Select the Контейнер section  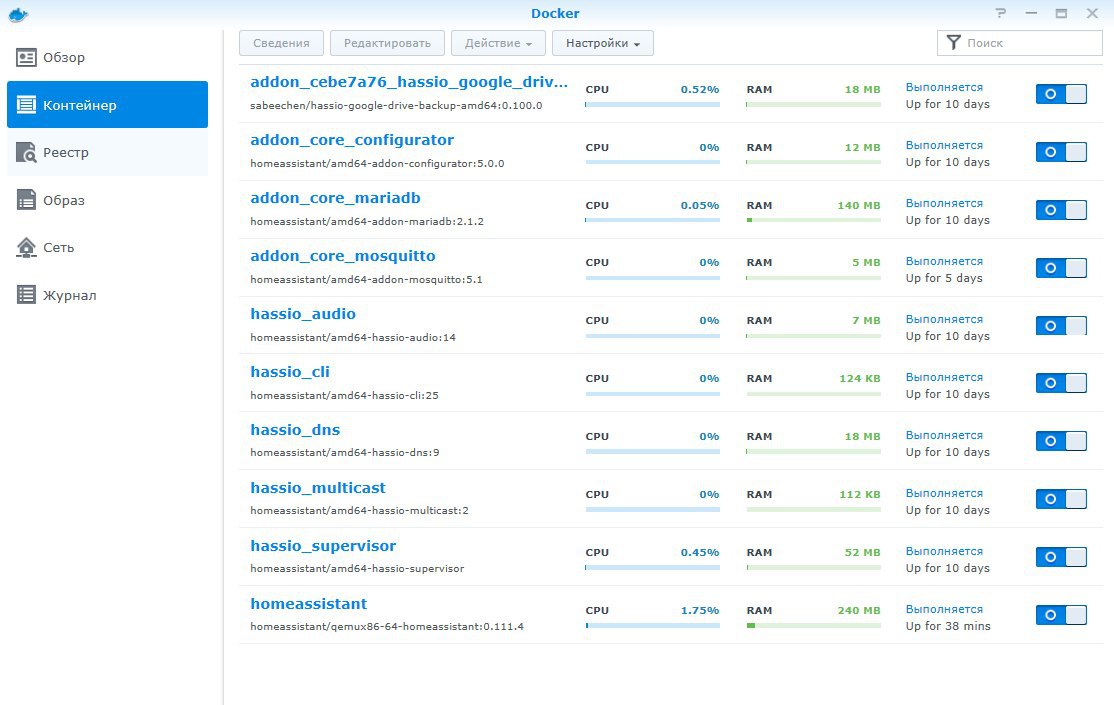(x=107, y=104)
